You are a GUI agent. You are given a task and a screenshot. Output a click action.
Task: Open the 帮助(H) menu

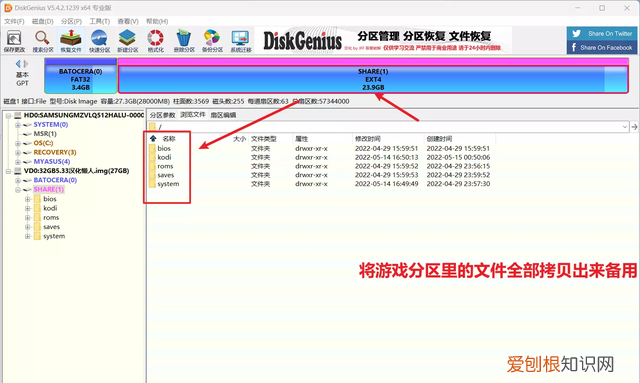tap(157, 21)
